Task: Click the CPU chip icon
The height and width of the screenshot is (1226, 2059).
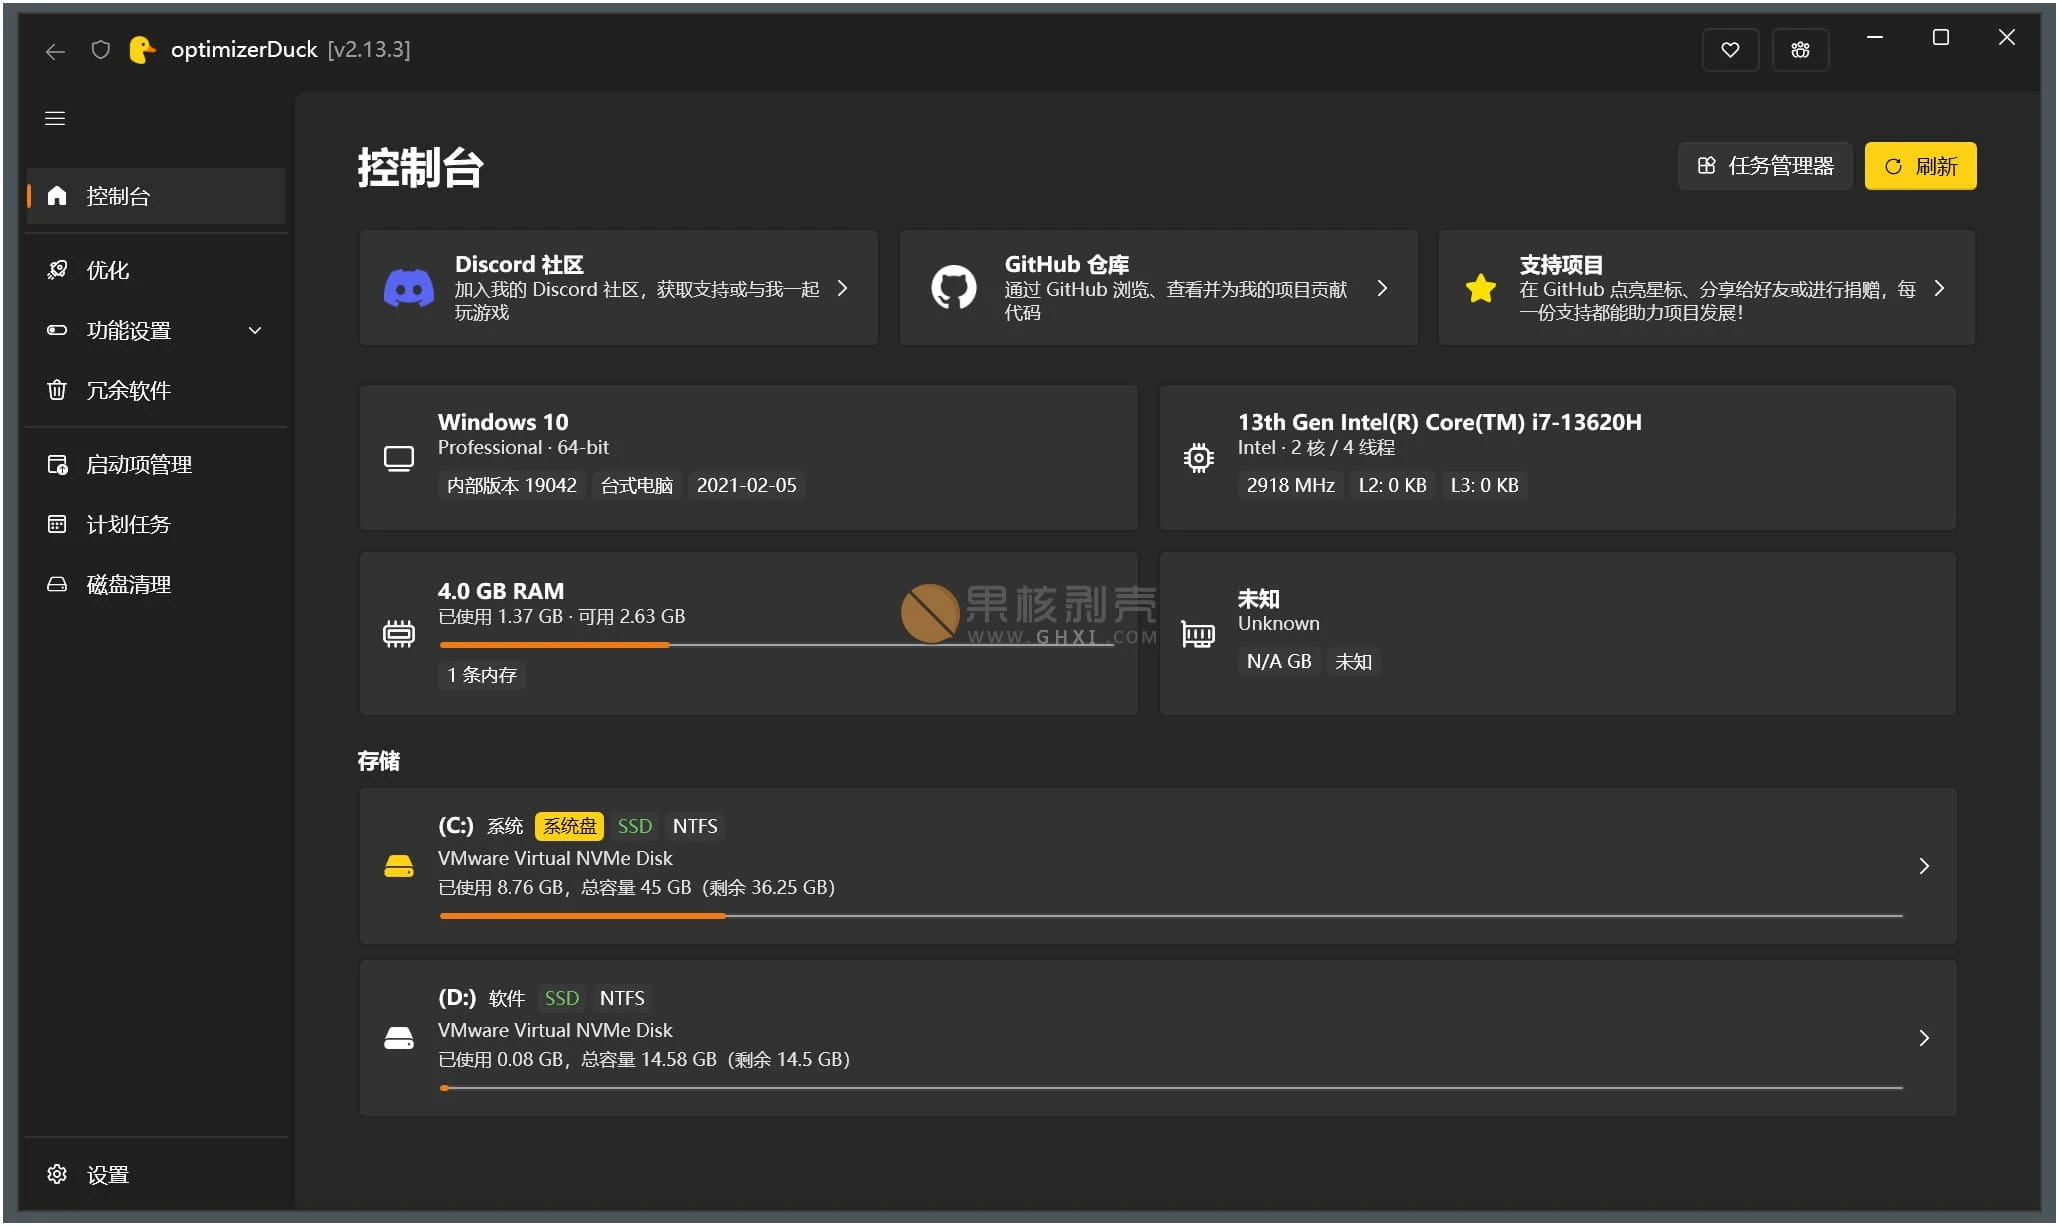Action: [x=1198, y=458]
